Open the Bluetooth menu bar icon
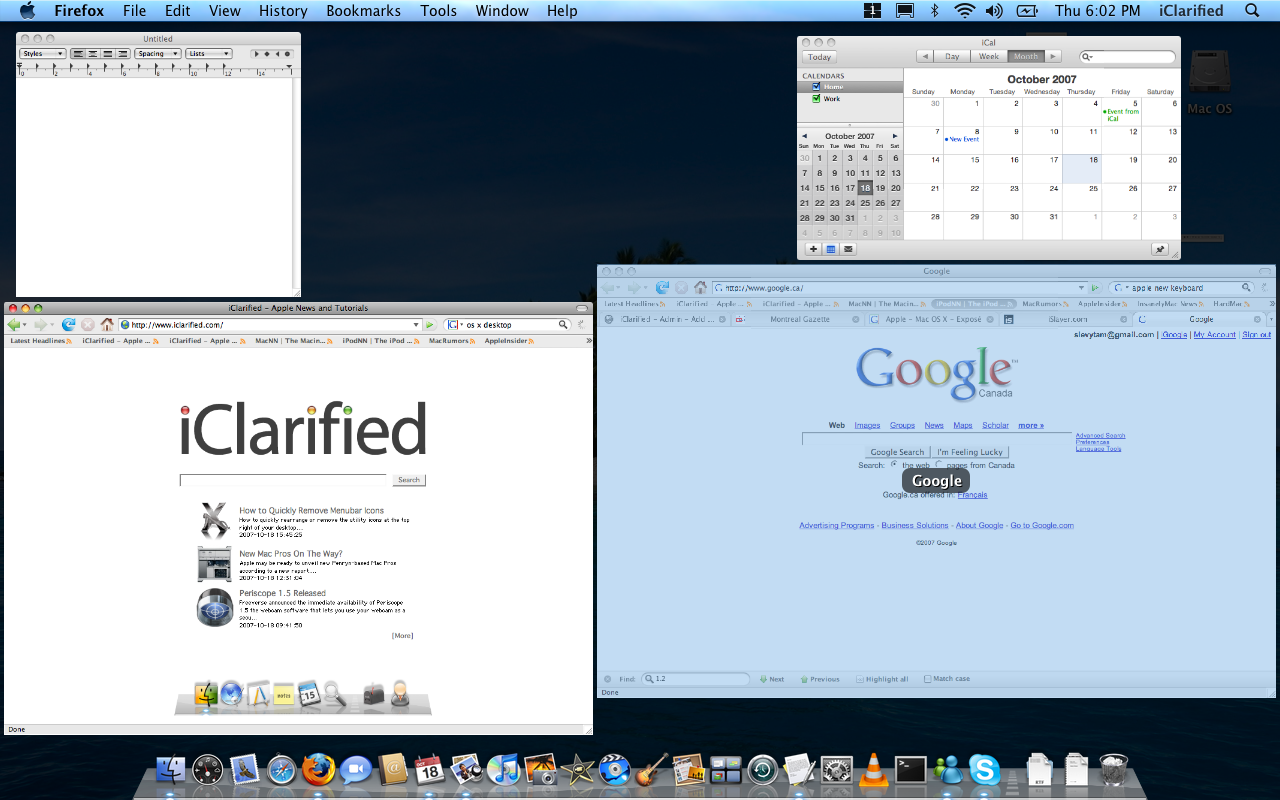 point(935,11)
